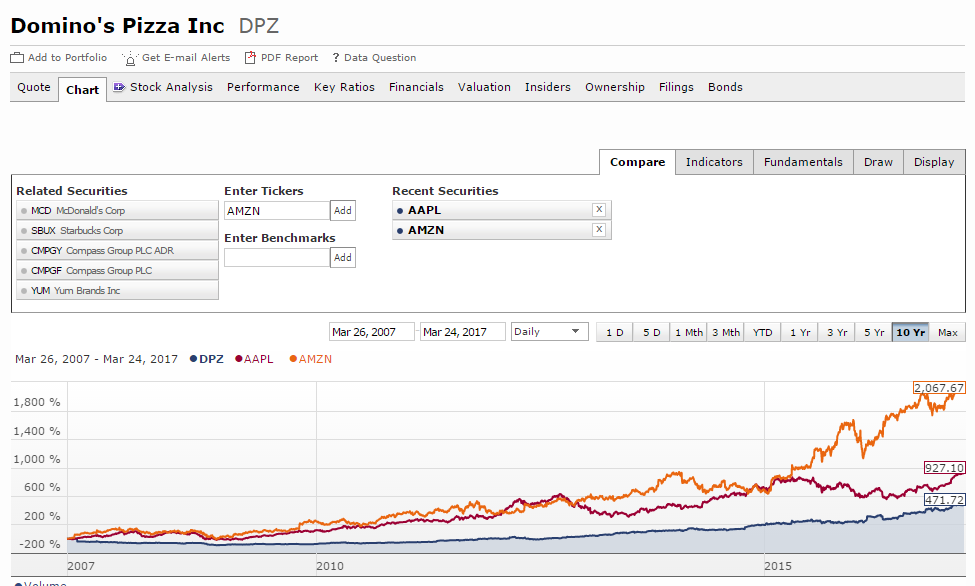975x586 pixels.
Task: Click the 1,800 % axis label
Action: [37, 402]
